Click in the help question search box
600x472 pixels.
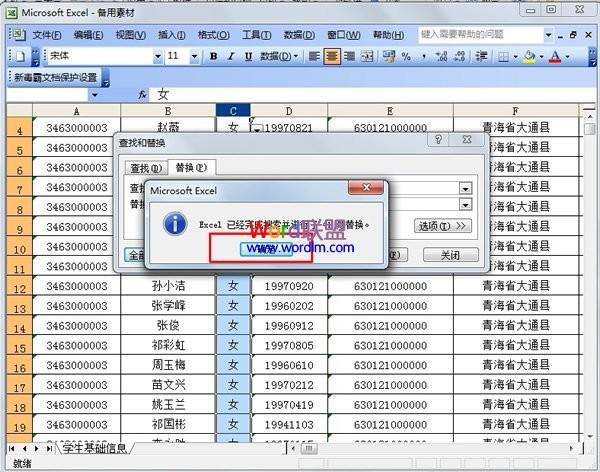pyautogui.click(x=481, y=35)
